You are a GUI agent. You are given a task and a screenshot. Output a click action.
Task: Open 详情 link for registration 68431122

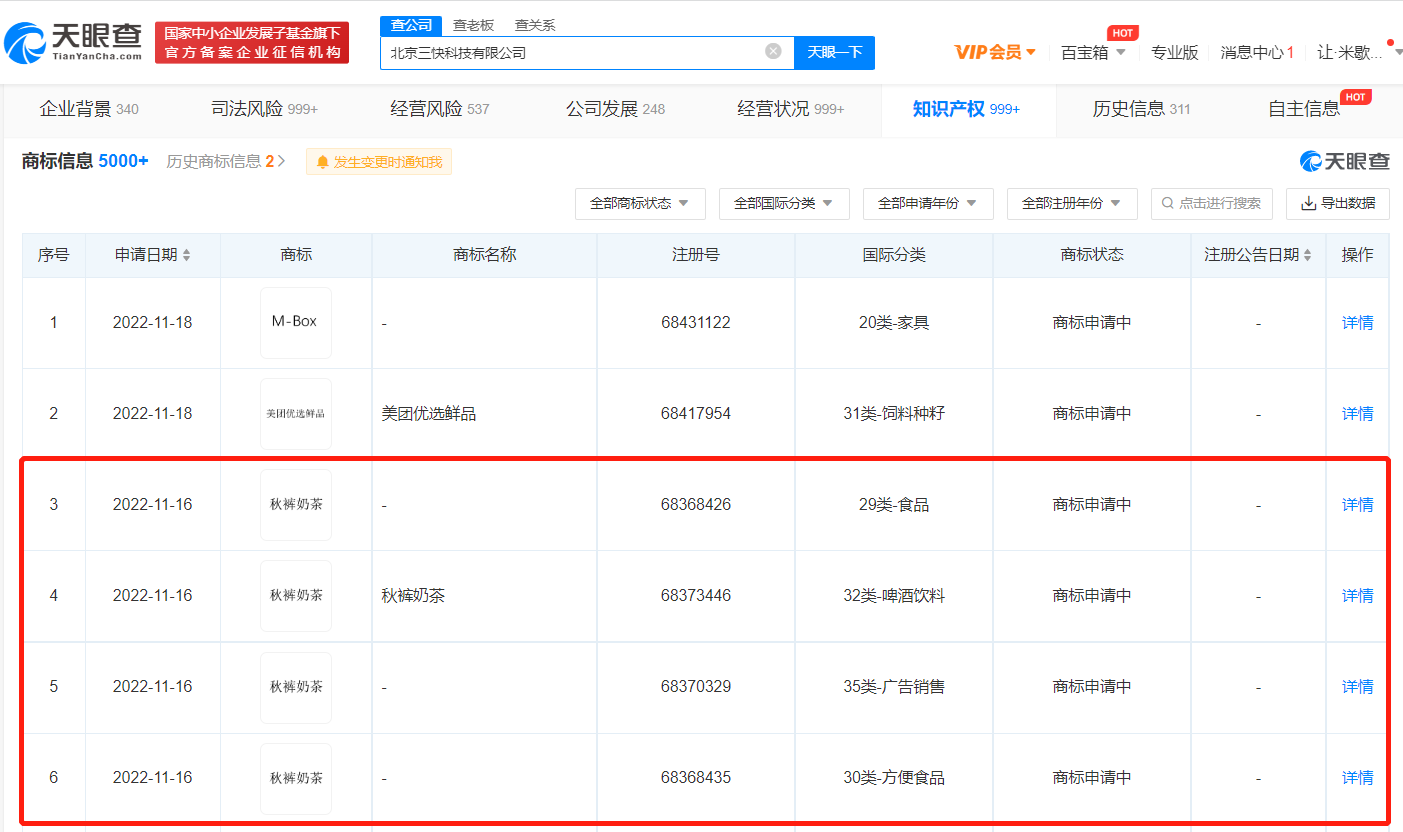(x=1357, y=323)
